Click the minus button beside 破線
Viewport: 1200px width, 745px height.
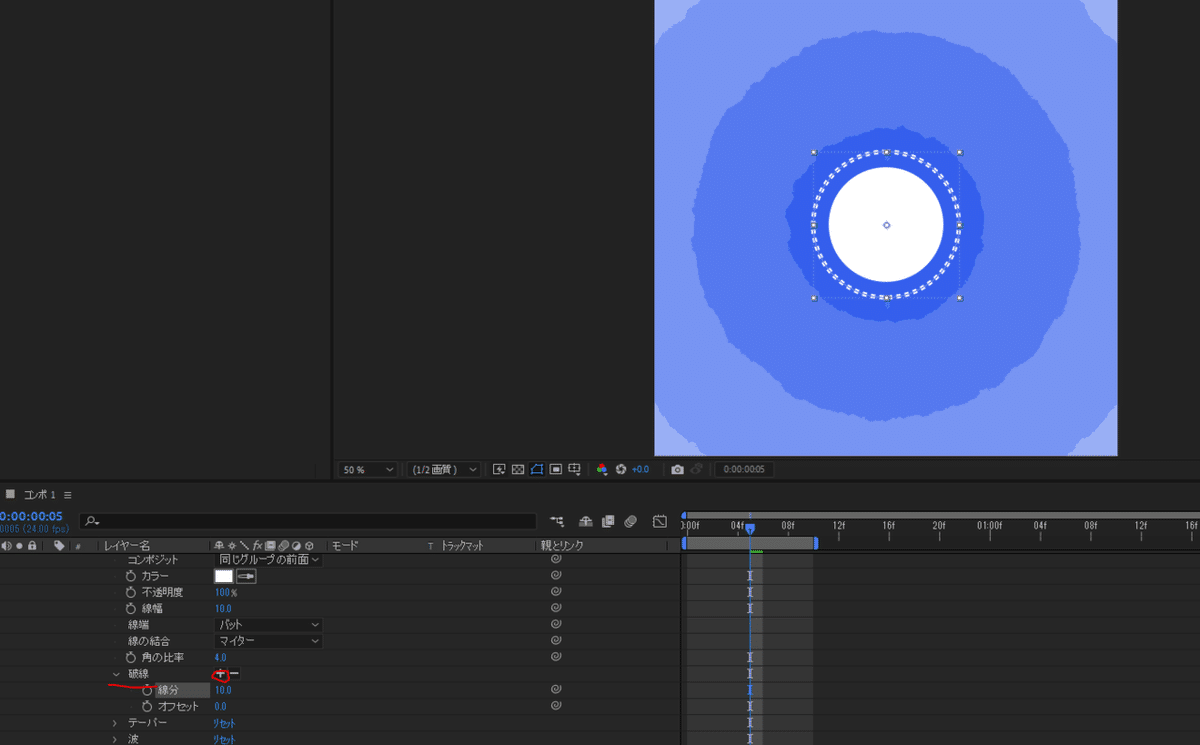point(235,674)
